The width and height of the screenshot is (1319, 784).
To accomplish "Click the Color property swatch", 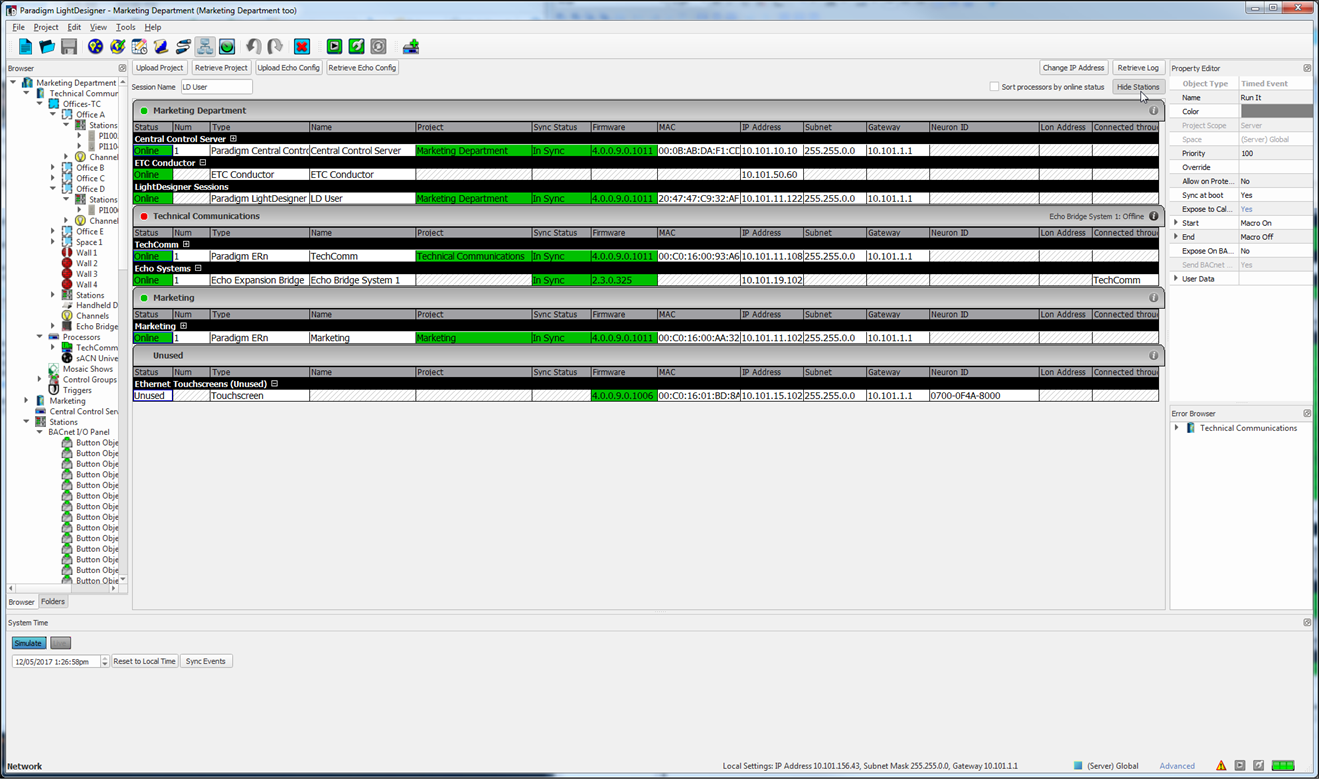I will pos(1275,111).
